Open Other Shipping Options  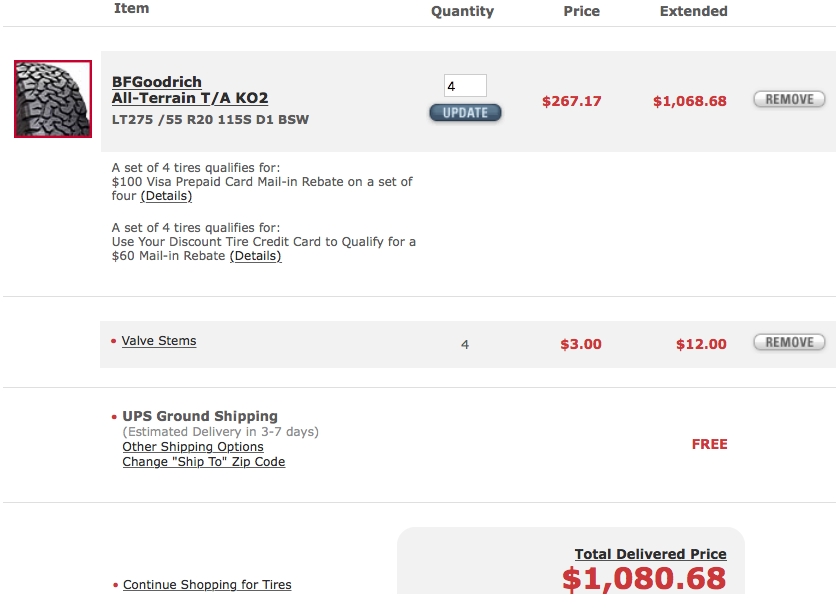click(193, 446)
